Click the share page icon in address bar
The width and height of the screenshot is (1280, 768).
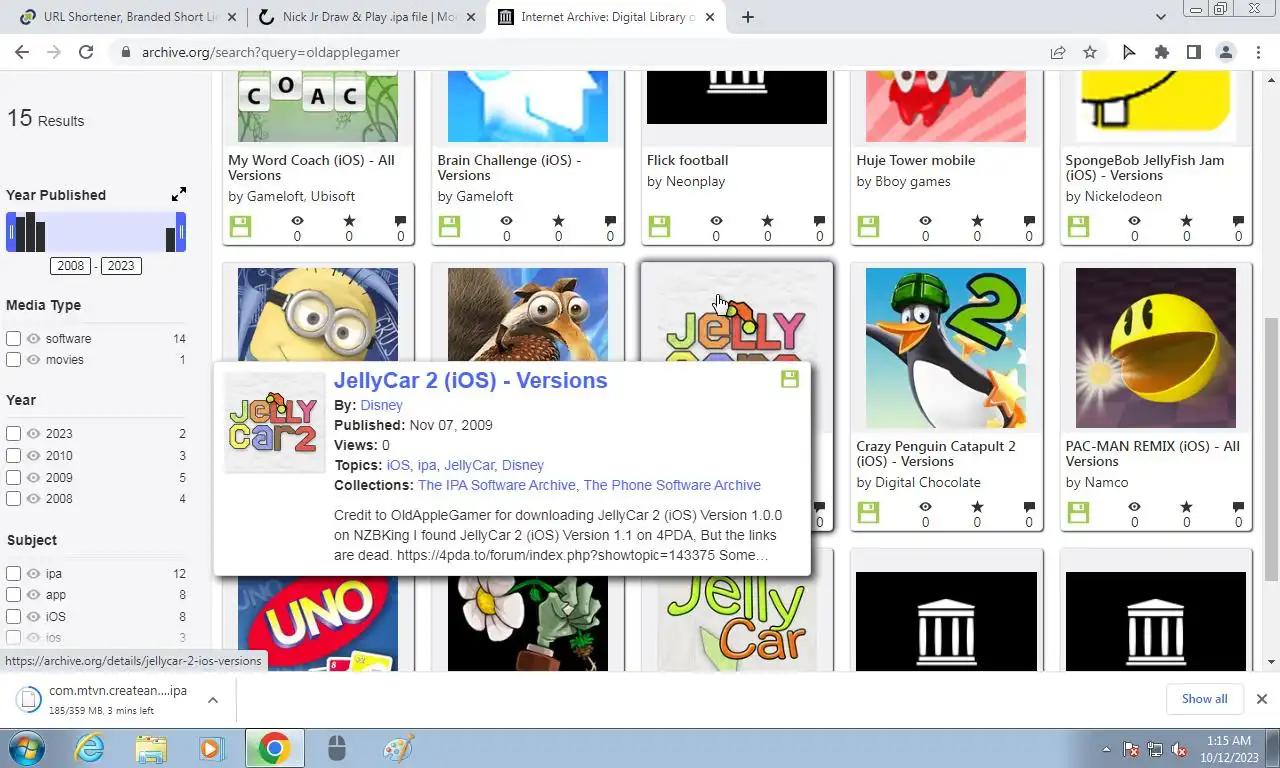pos(1058,52)
